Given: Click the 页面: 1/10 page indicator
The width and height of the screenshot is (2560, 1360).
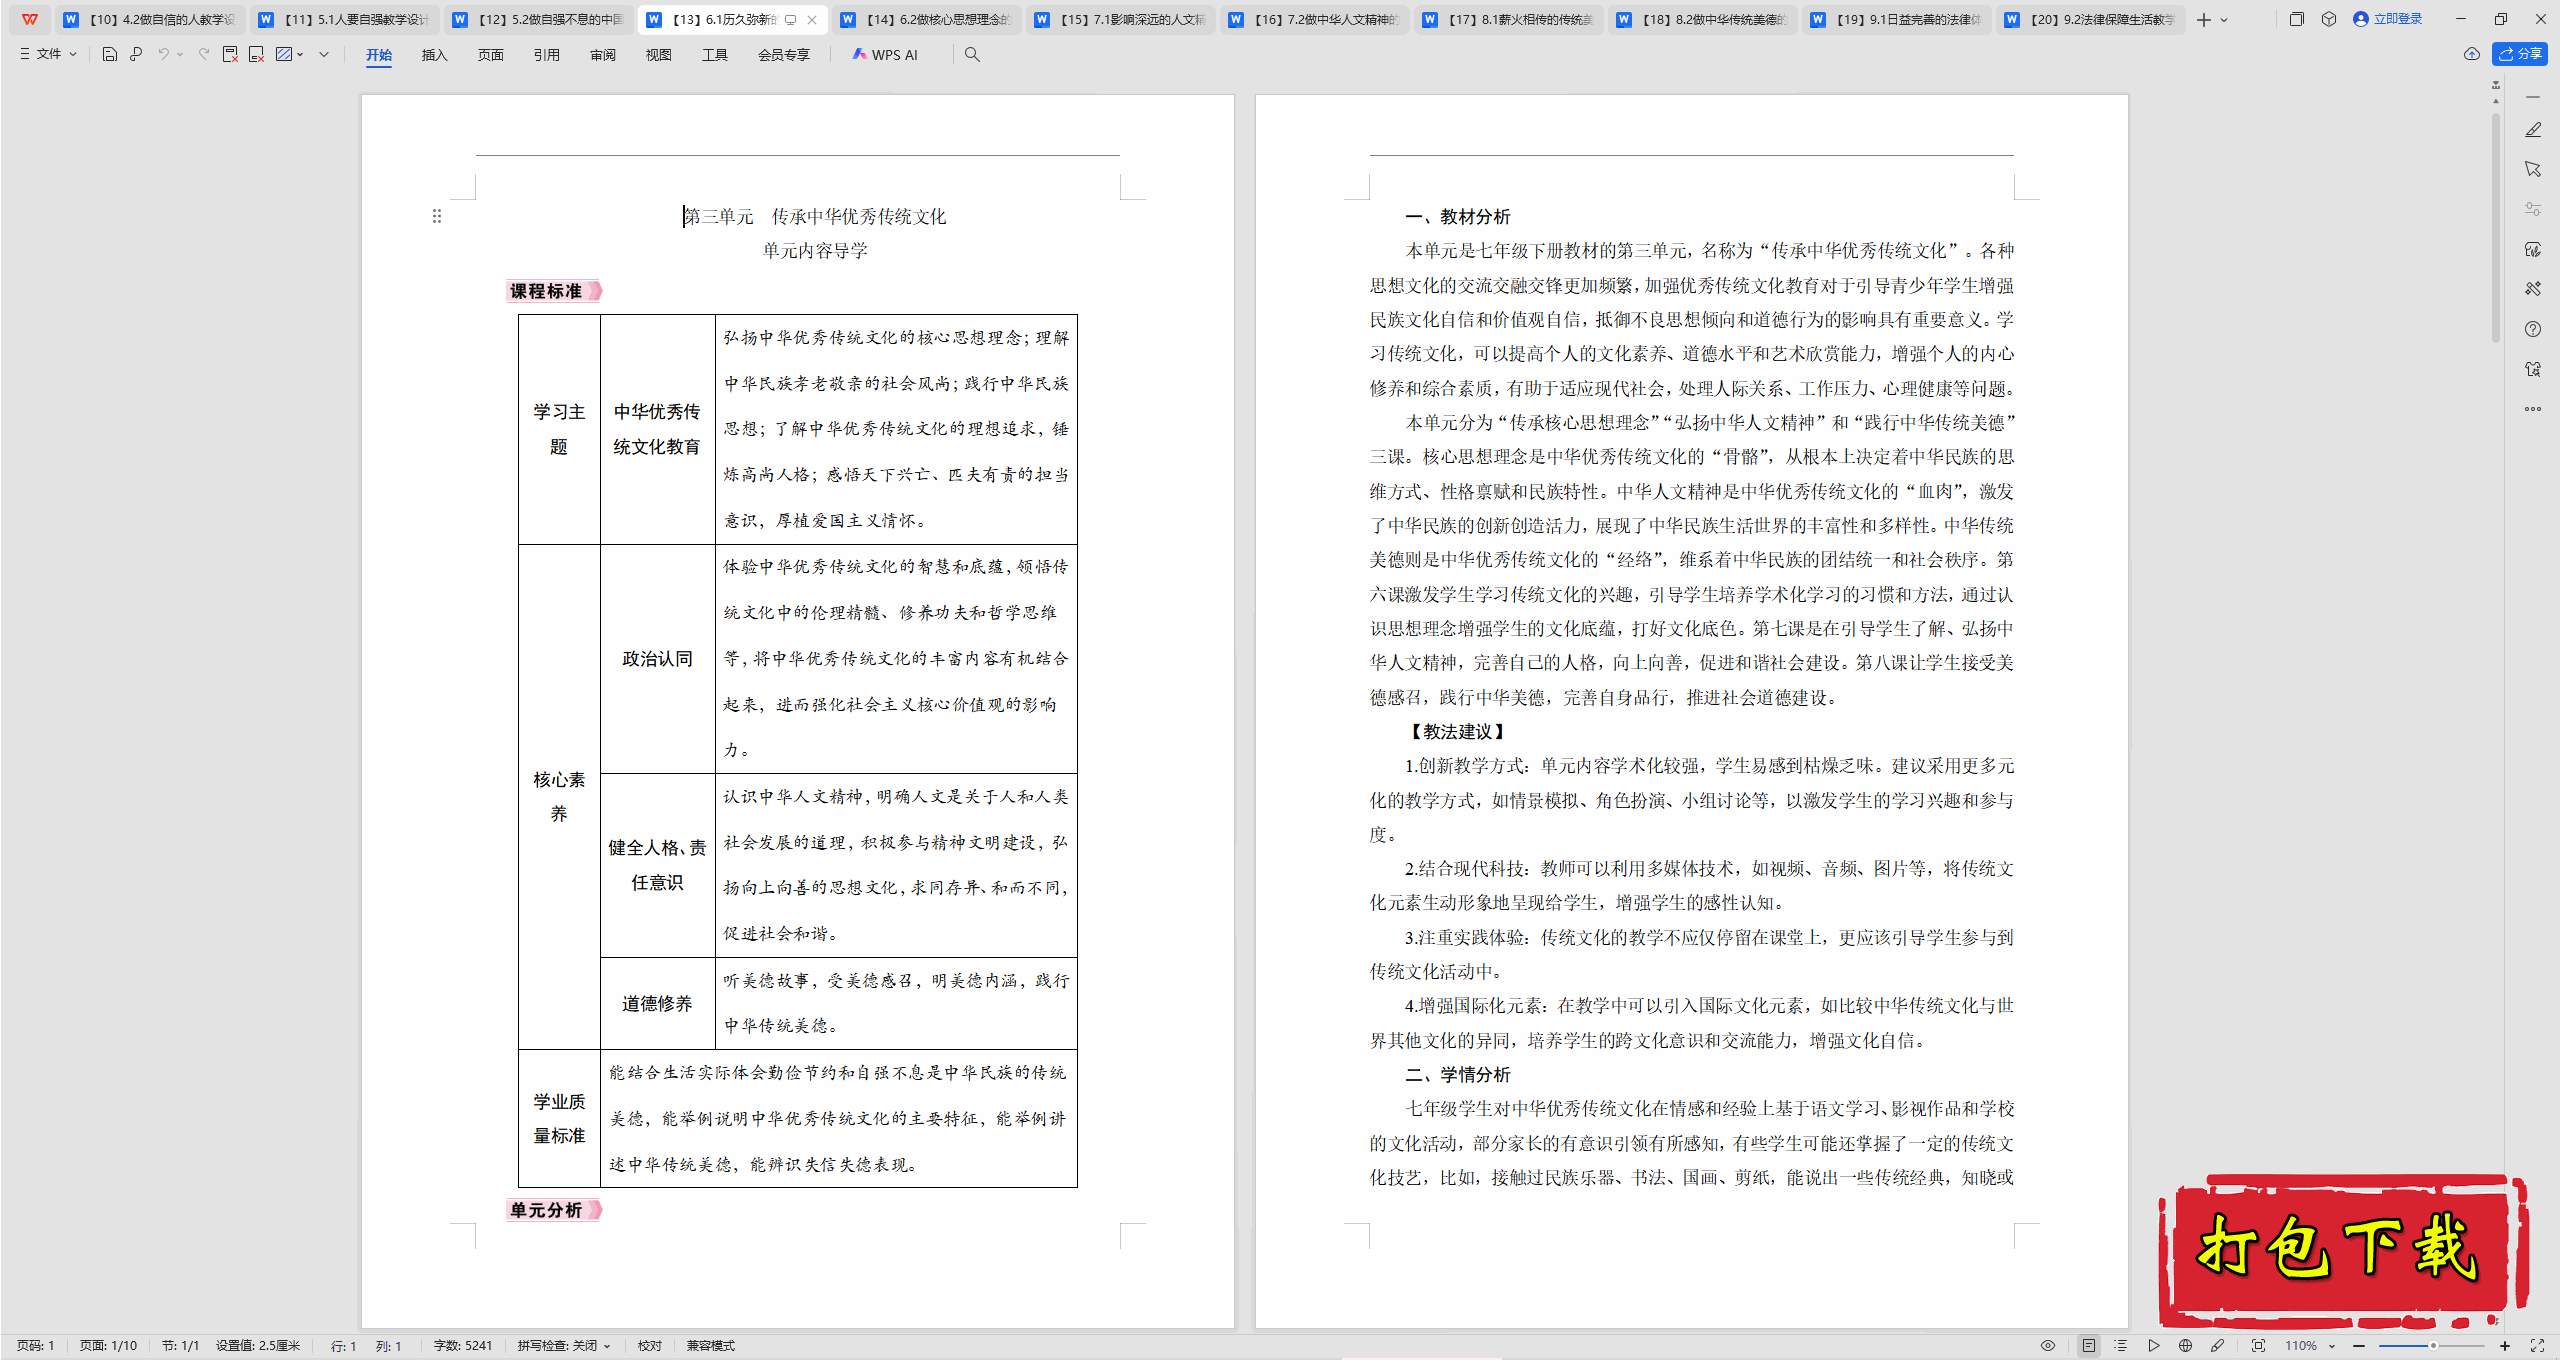Looking at the screenshot, I should tap(108, 1346).
